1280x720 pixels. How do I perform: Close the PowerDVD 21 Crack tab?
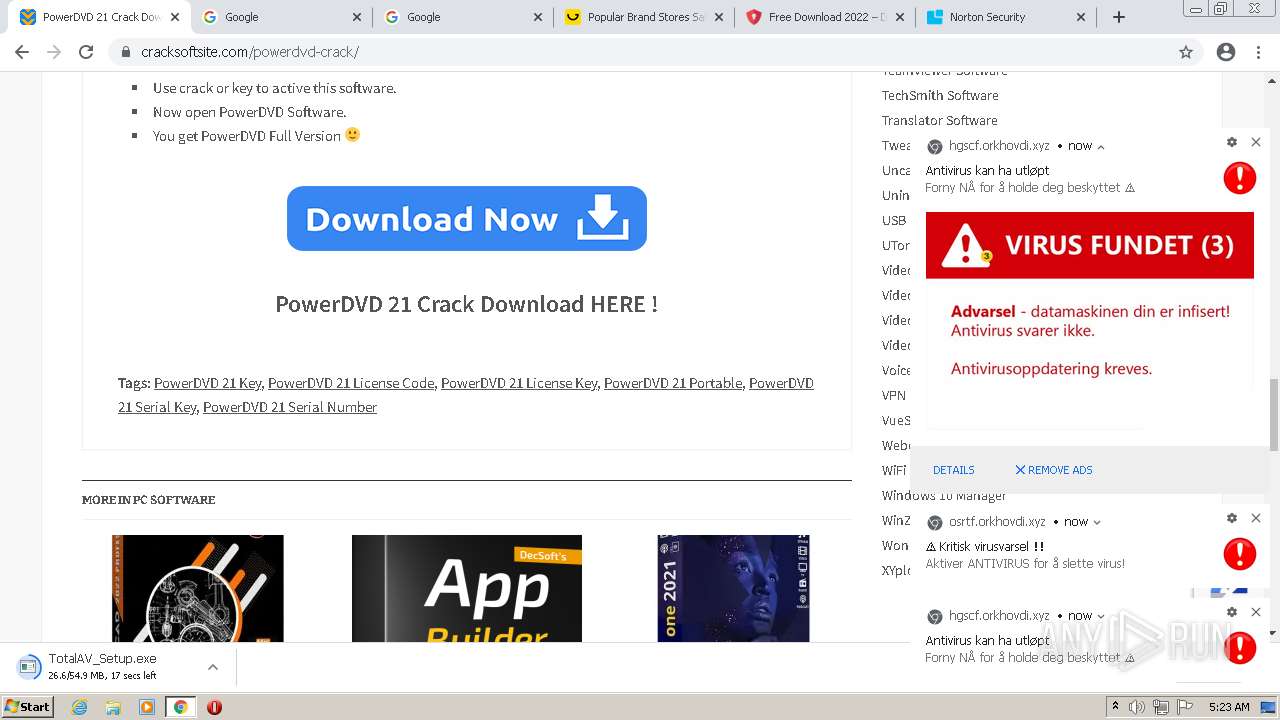pyautogui.click(x=175, y=17)
